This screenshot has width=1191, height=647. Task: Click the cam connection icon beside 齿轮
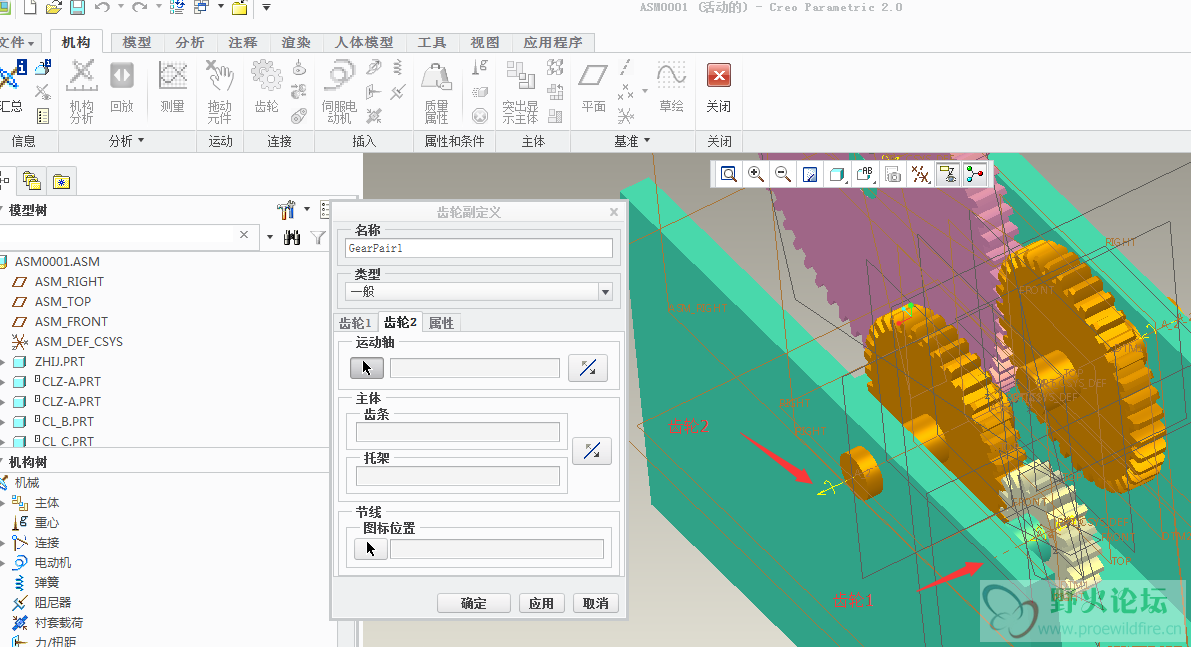[299, 68]
